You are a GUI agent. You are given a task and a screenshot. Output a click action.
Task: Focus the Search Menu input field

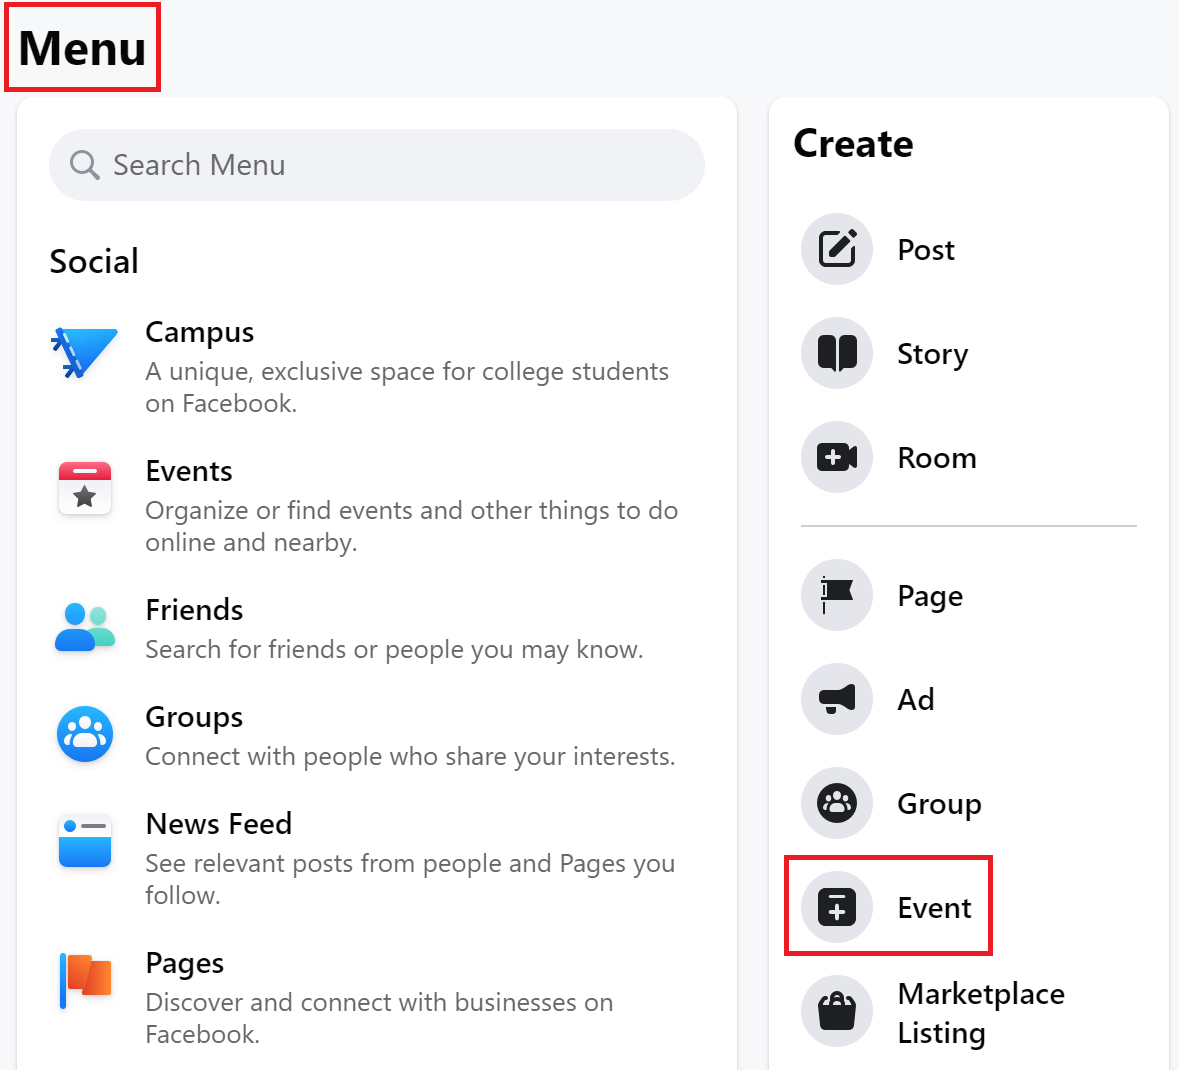(x=400, y=165)
